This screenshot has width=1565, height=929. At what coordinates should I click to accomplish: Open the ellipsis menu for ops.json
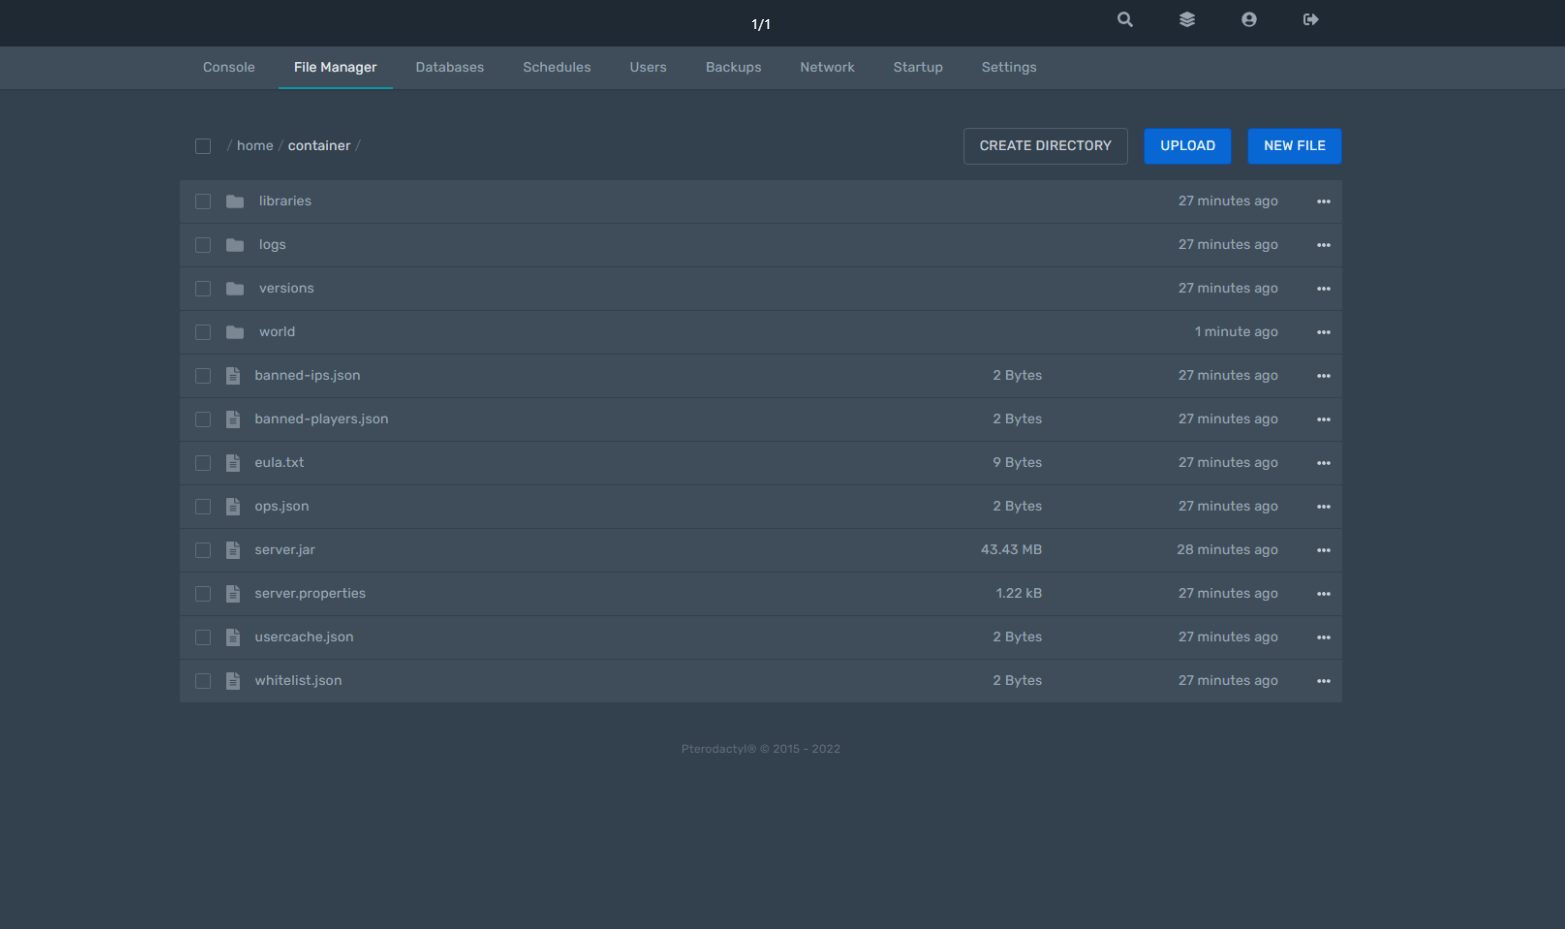pos(1323,507)
